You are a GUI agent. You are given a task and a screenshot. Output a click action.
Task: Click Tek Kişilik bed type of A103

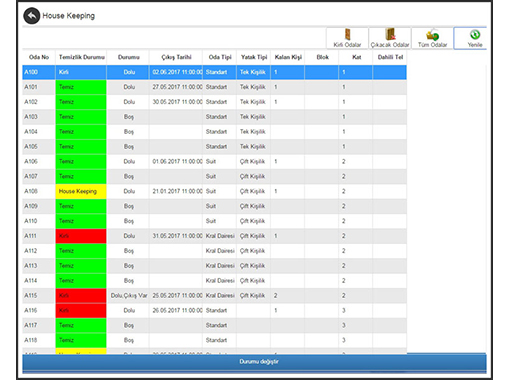253,117
